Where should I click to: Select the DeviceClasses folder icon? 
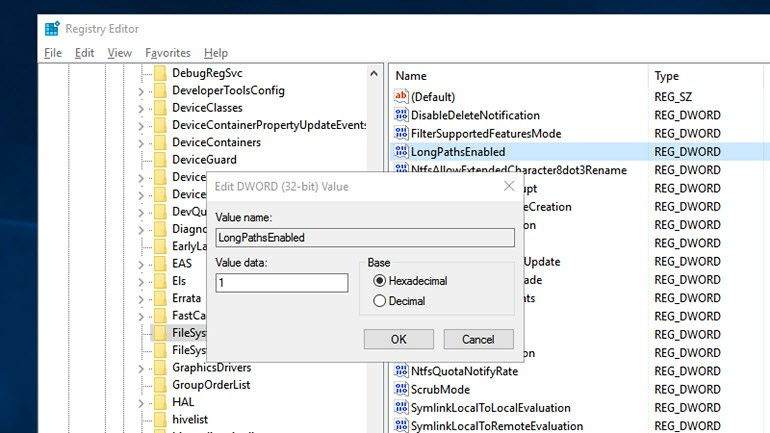[x=160, y=108]
